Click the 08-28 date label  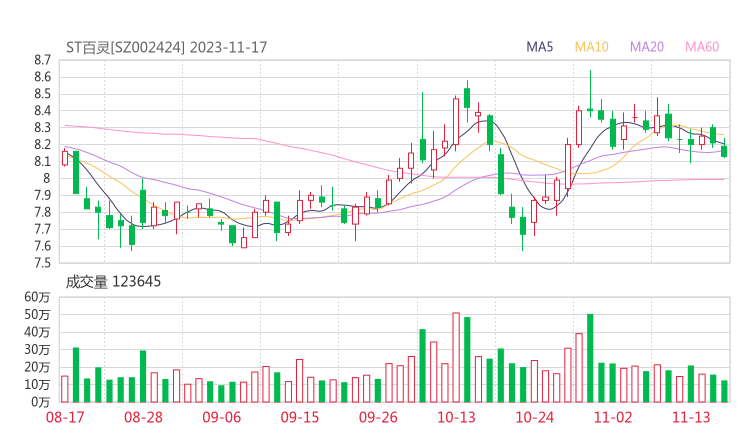pos(143,417)
